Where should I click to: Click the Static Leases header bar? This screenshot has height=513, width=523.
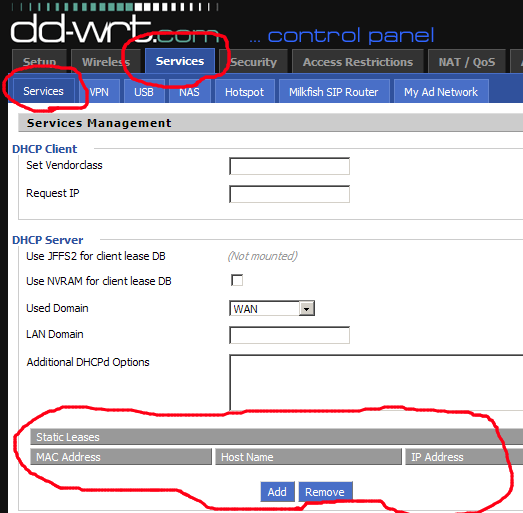tap(277, 437)
